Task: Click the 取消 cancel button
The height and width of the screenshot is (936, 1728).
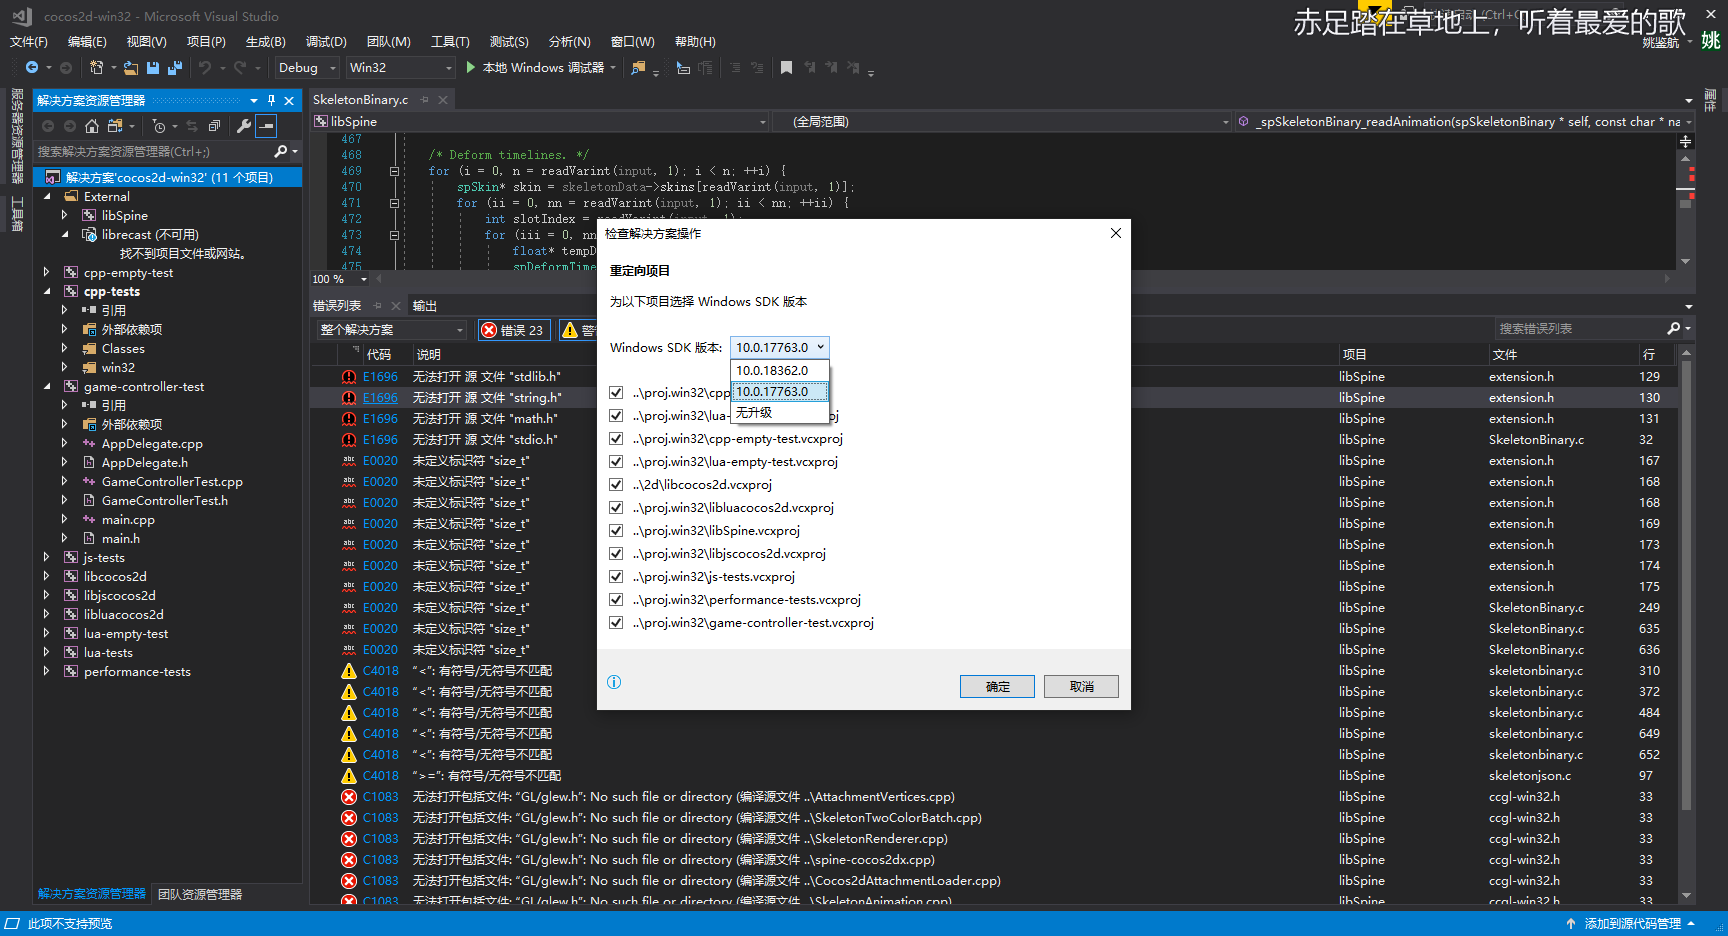Action: pos(1081,687)
